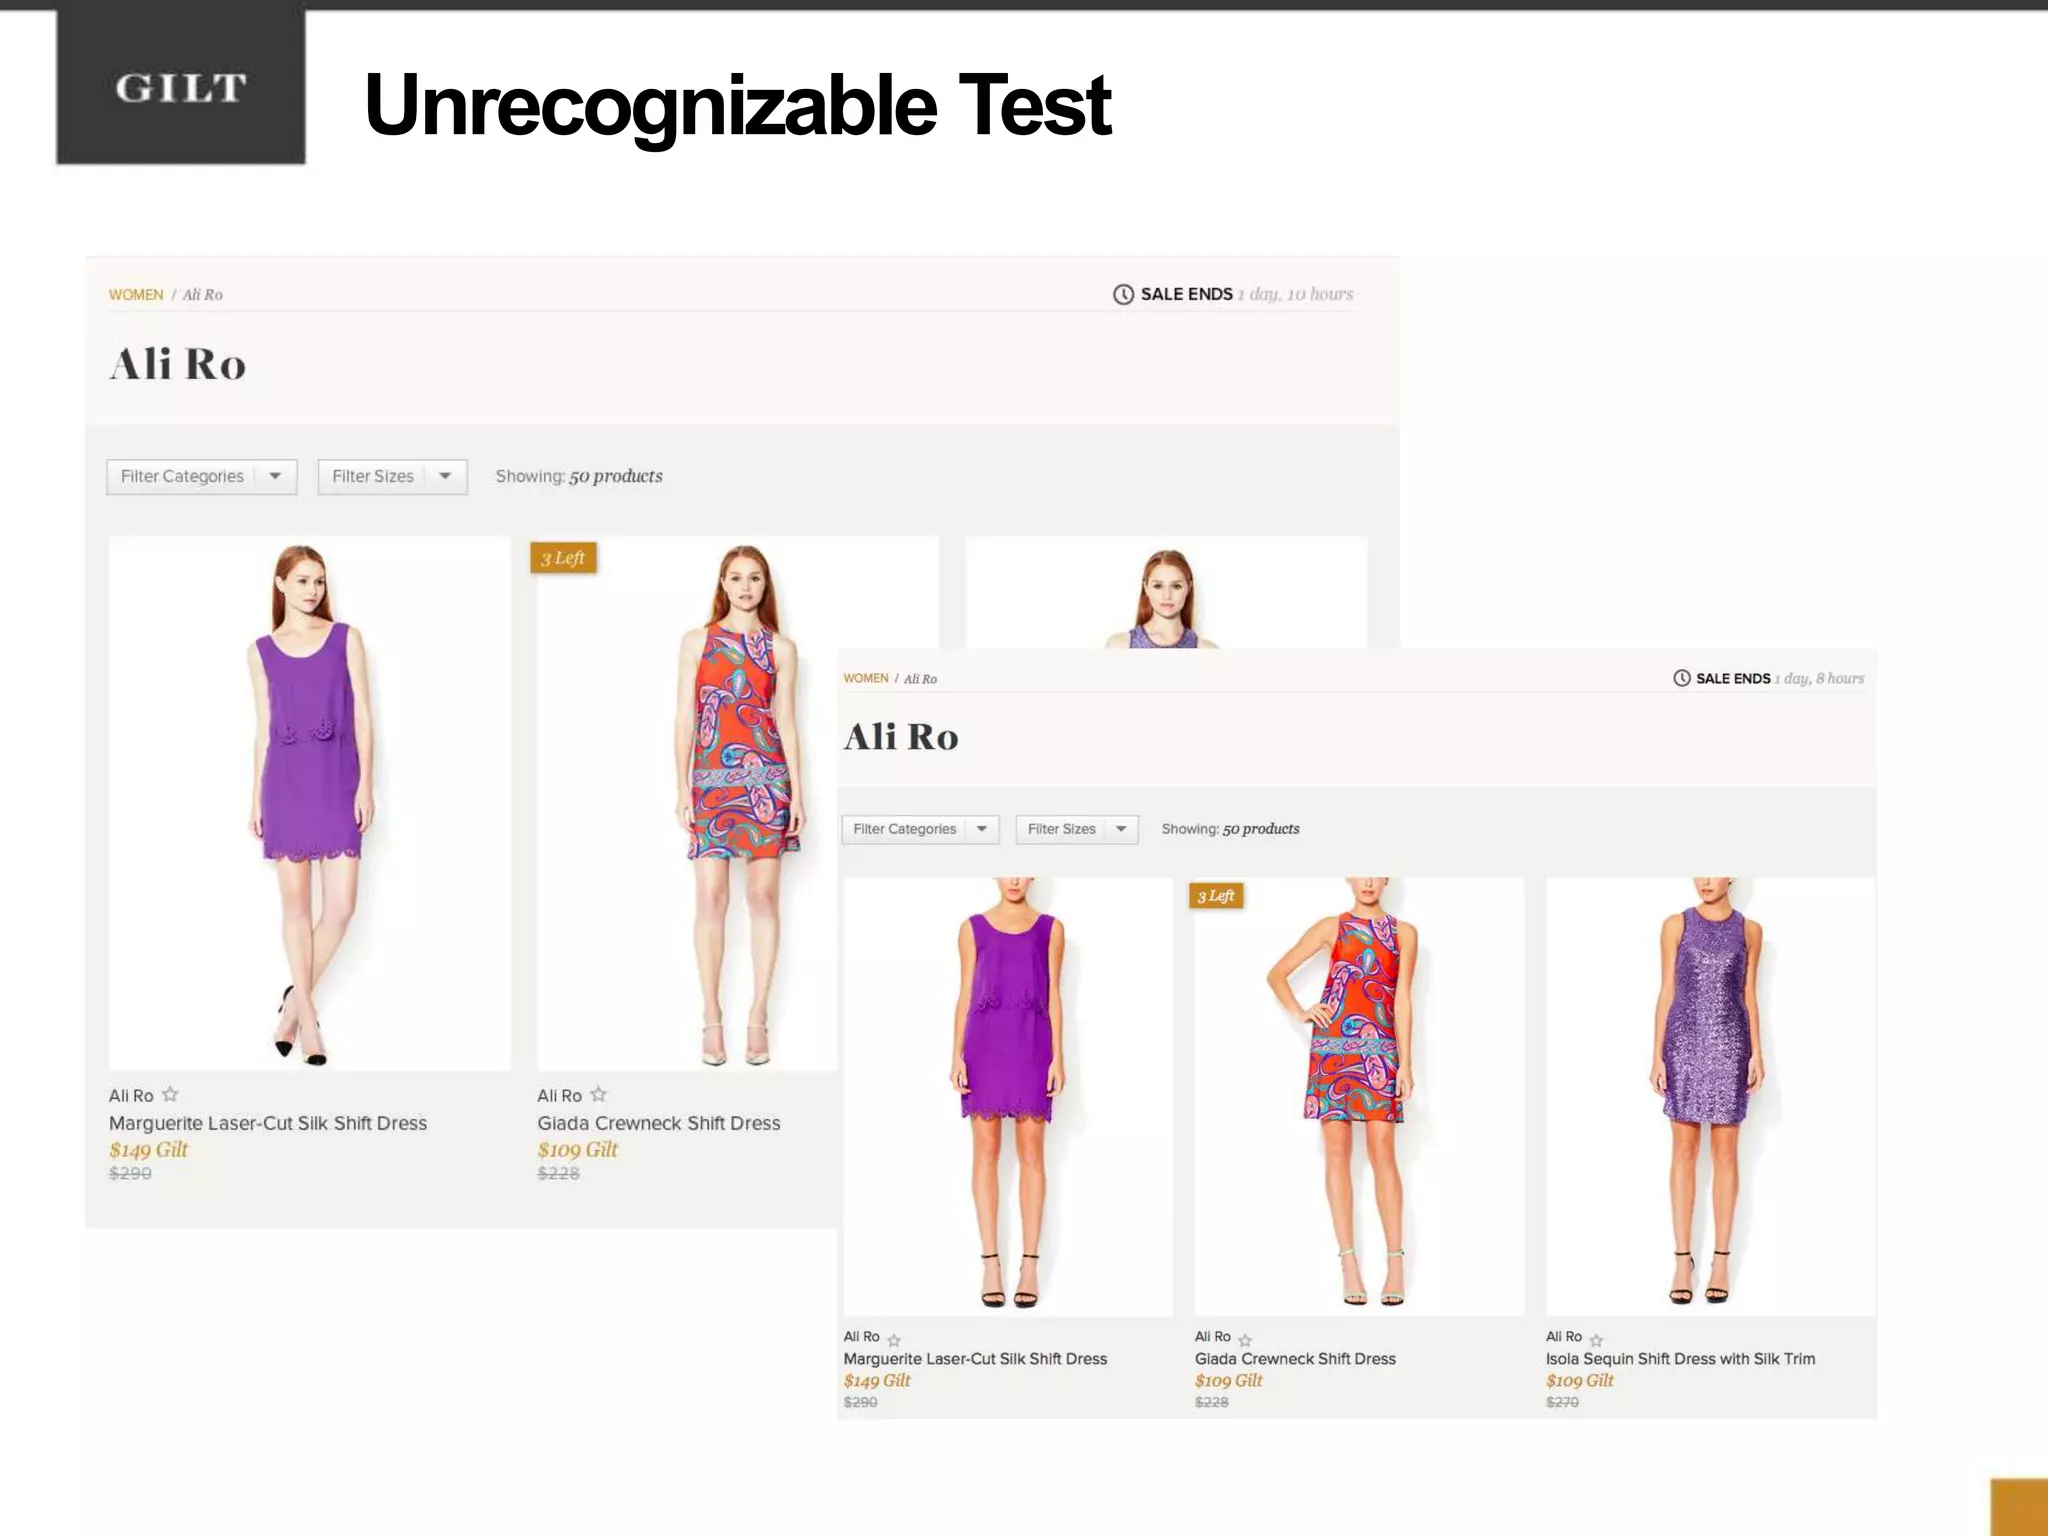Open Filter Categories dropdown in front page
Screen dimensions: 2048x1536
point(920,829)
